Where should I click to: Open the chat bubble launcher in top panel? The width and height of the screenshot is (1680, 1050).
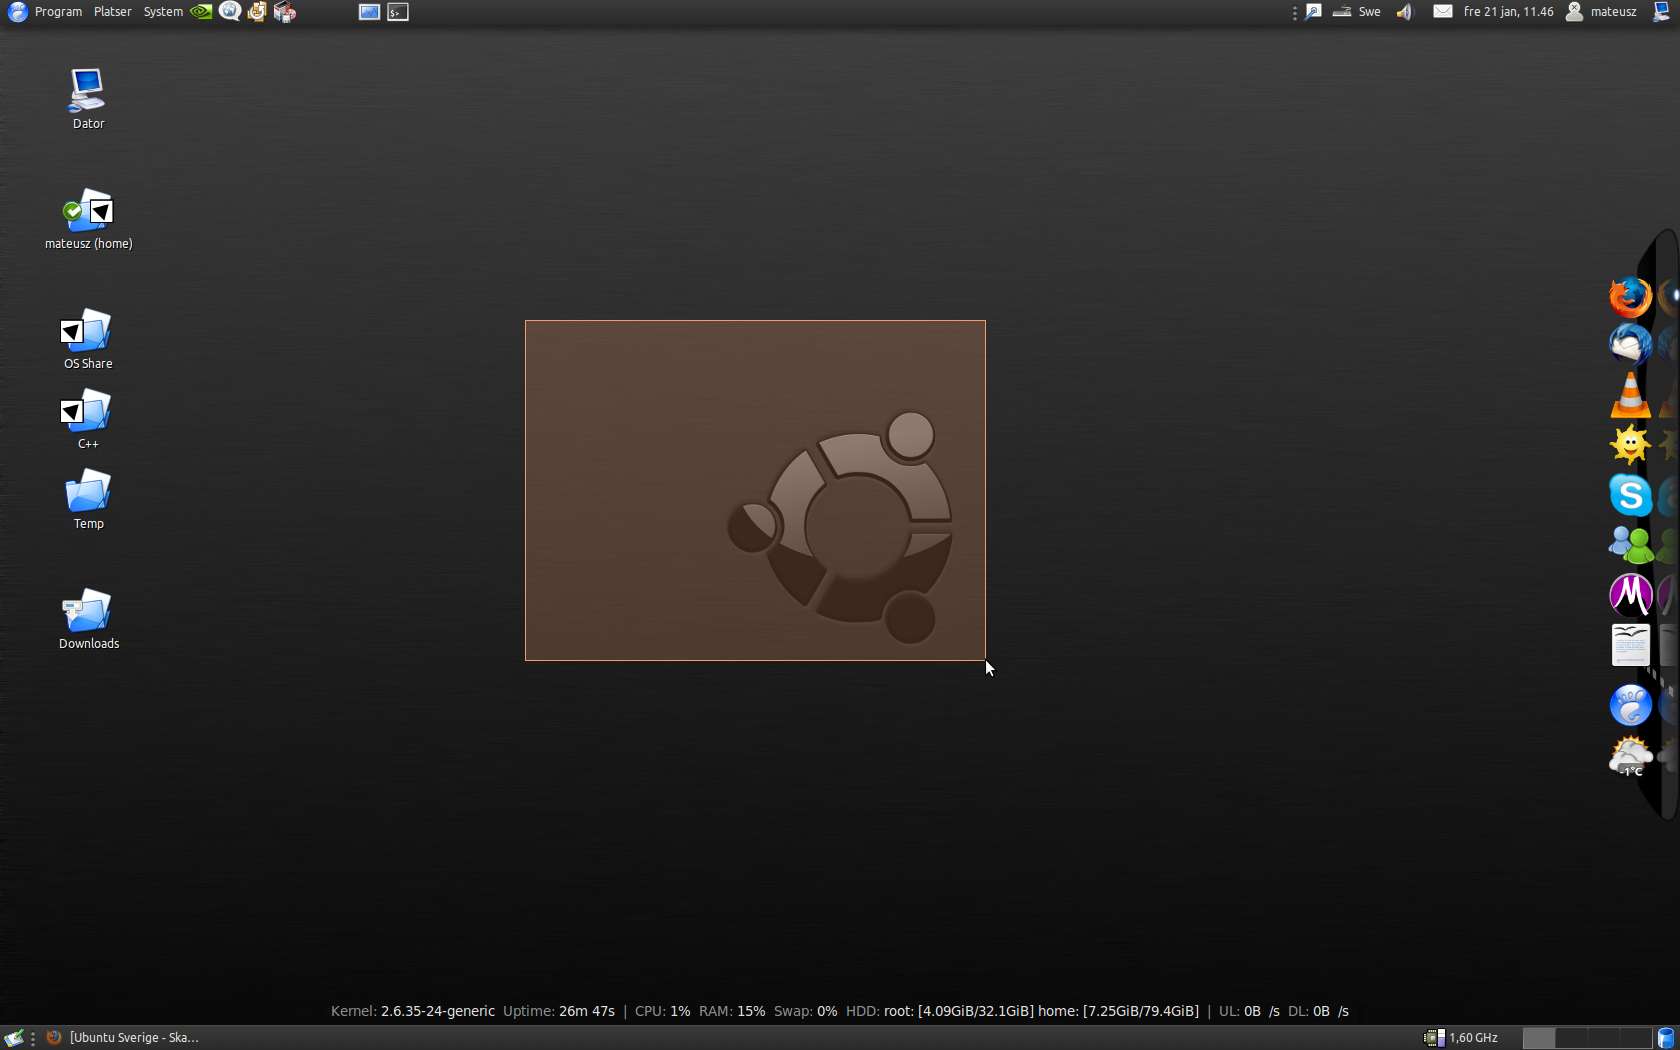coord(230,12)
